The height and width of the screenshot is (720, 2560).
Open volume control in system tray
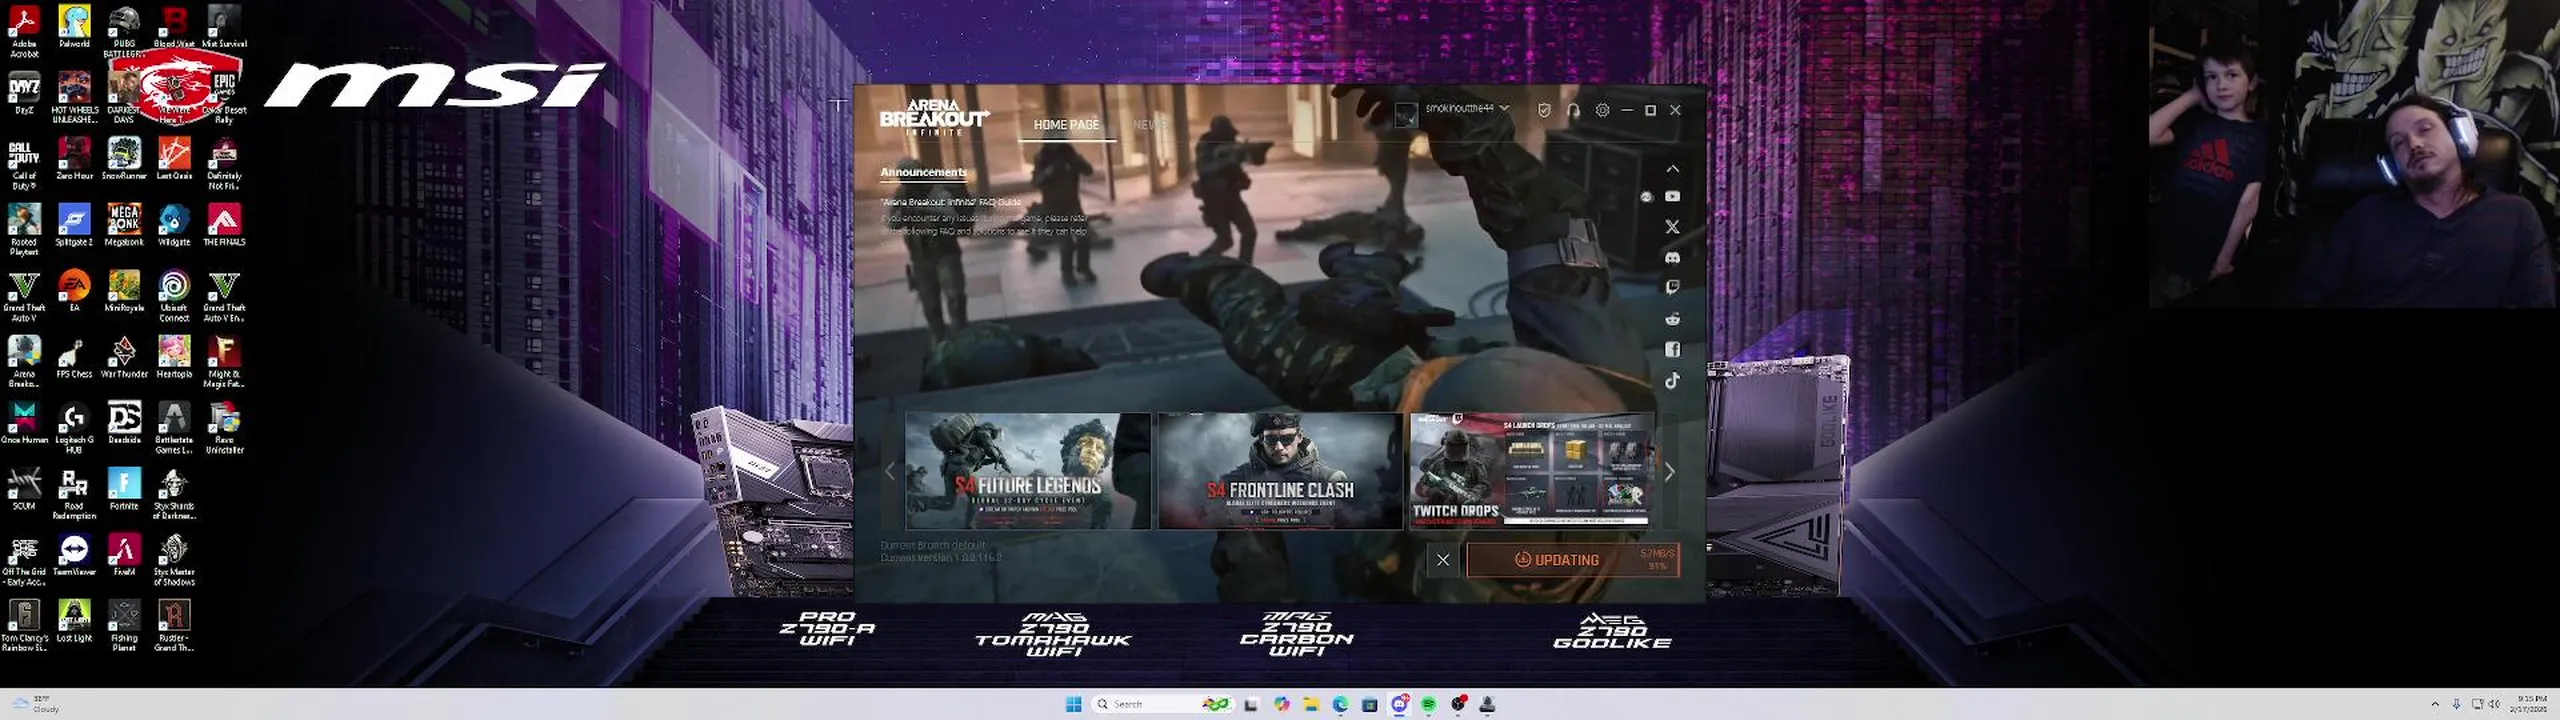coord(2494,704)
